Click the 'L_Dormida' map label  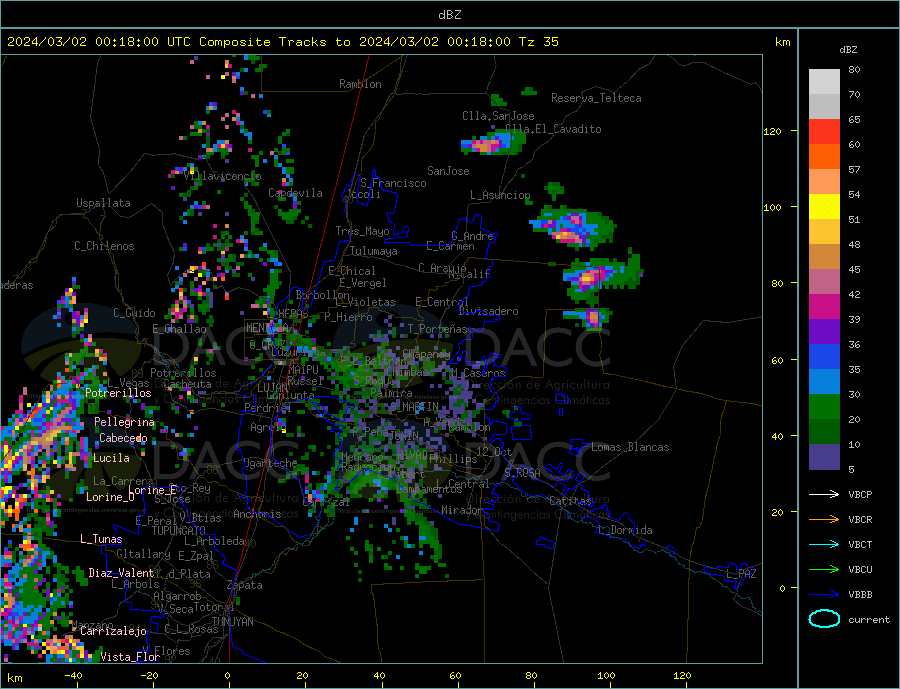tap(626, 530)
